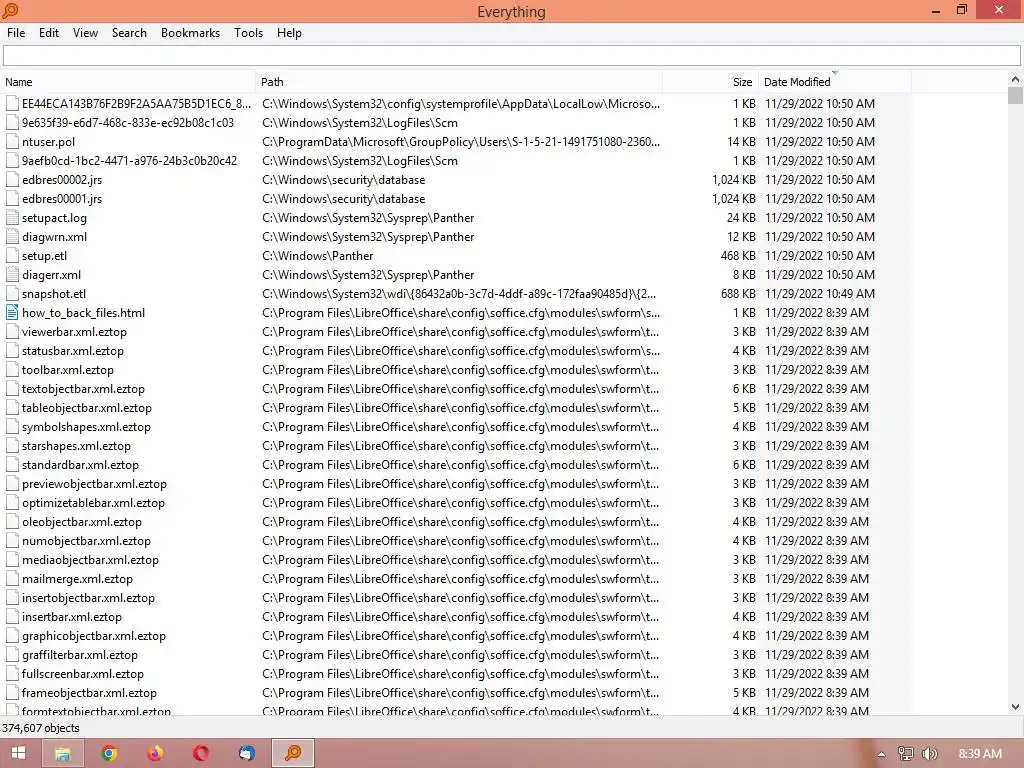Select file previewobjectbar.xml.eztop
This screenshot has height=768, width=1024.
point(94,483)
